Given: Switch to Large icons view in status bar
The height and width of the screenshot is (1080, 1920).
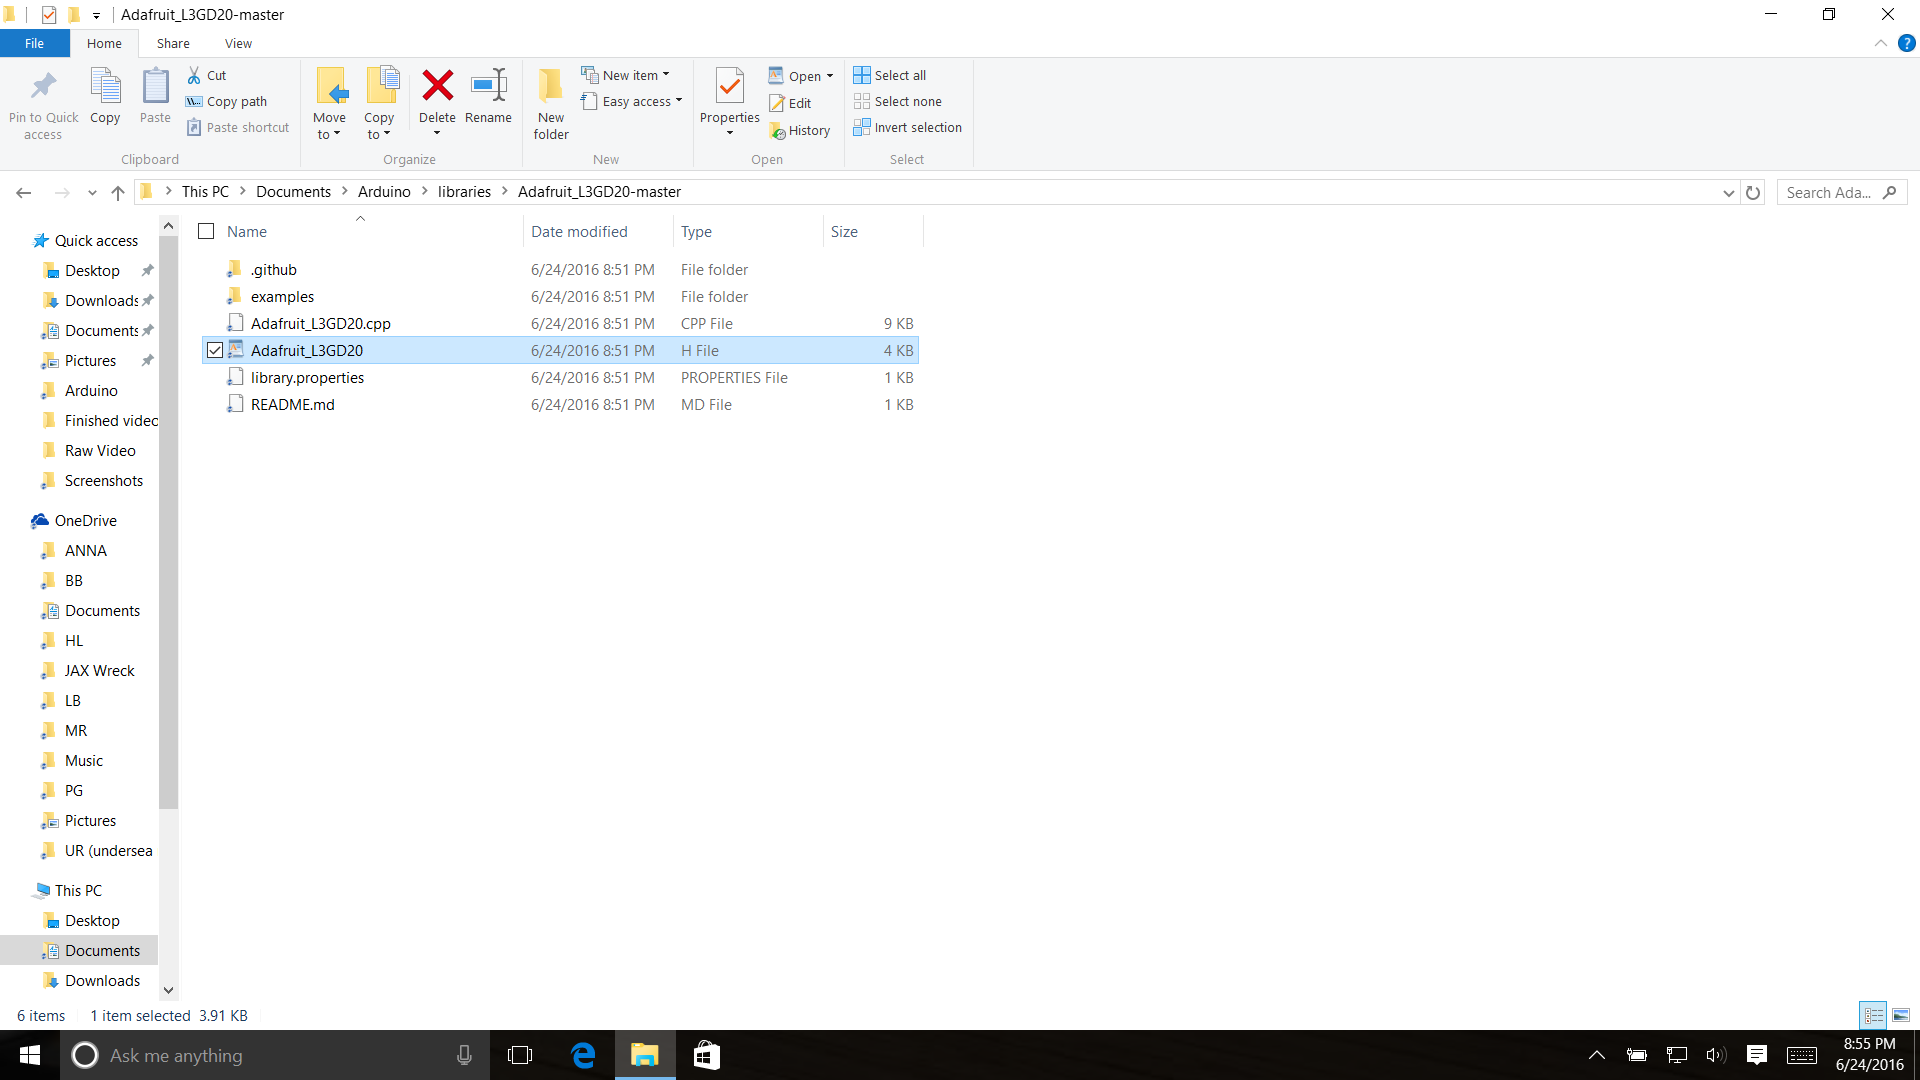Looking at the screenshot, I should coord(1901,1015).
